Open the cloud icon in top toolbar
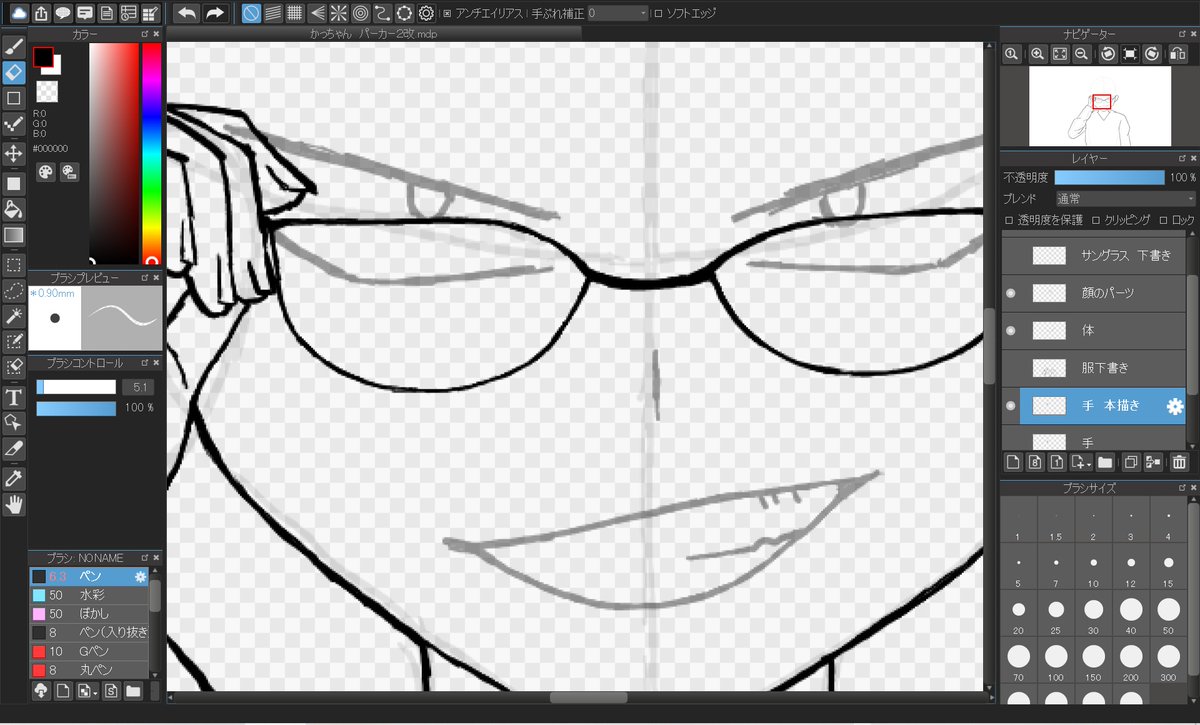Viewport: 1200px width, 725px height. (19, 13)
